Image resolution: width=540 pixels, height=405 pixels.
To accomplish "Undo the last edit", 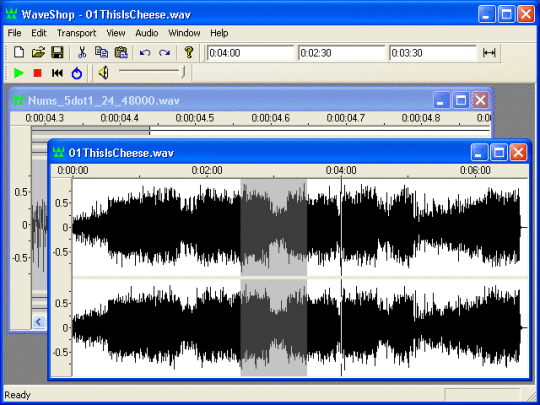I will pyautogui.click(x=145, y=53).
